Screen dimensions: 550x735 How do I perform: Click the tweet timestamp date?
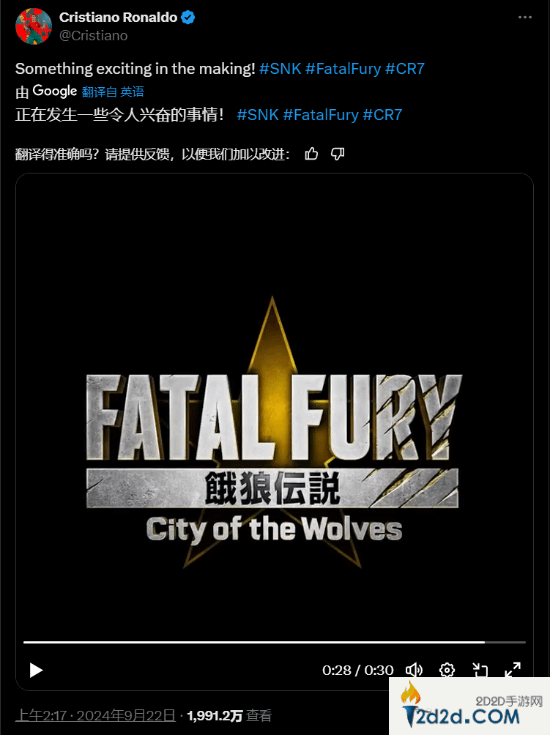click(x=96, y=716)
